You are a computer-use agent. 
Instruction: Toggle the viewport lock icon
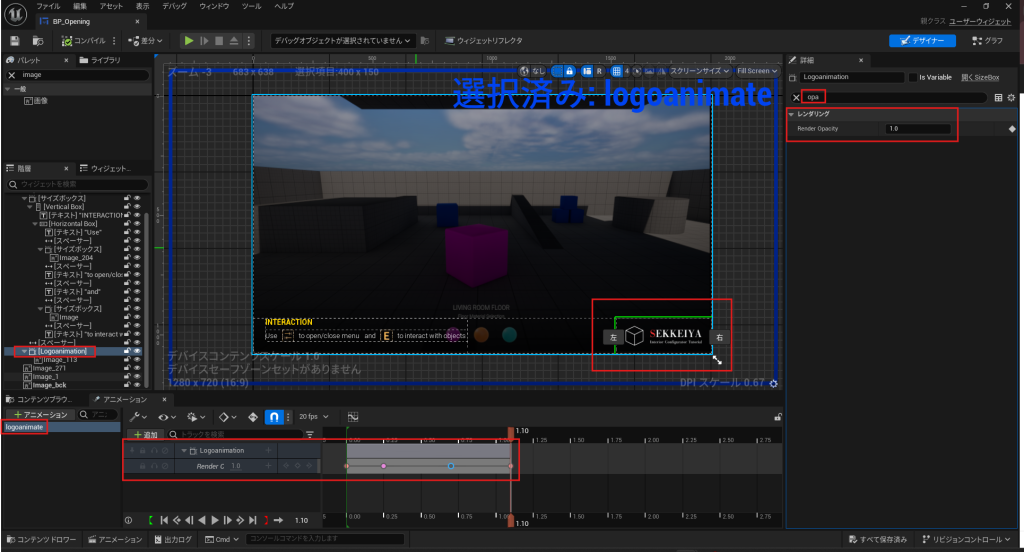(x=569, y=71)
